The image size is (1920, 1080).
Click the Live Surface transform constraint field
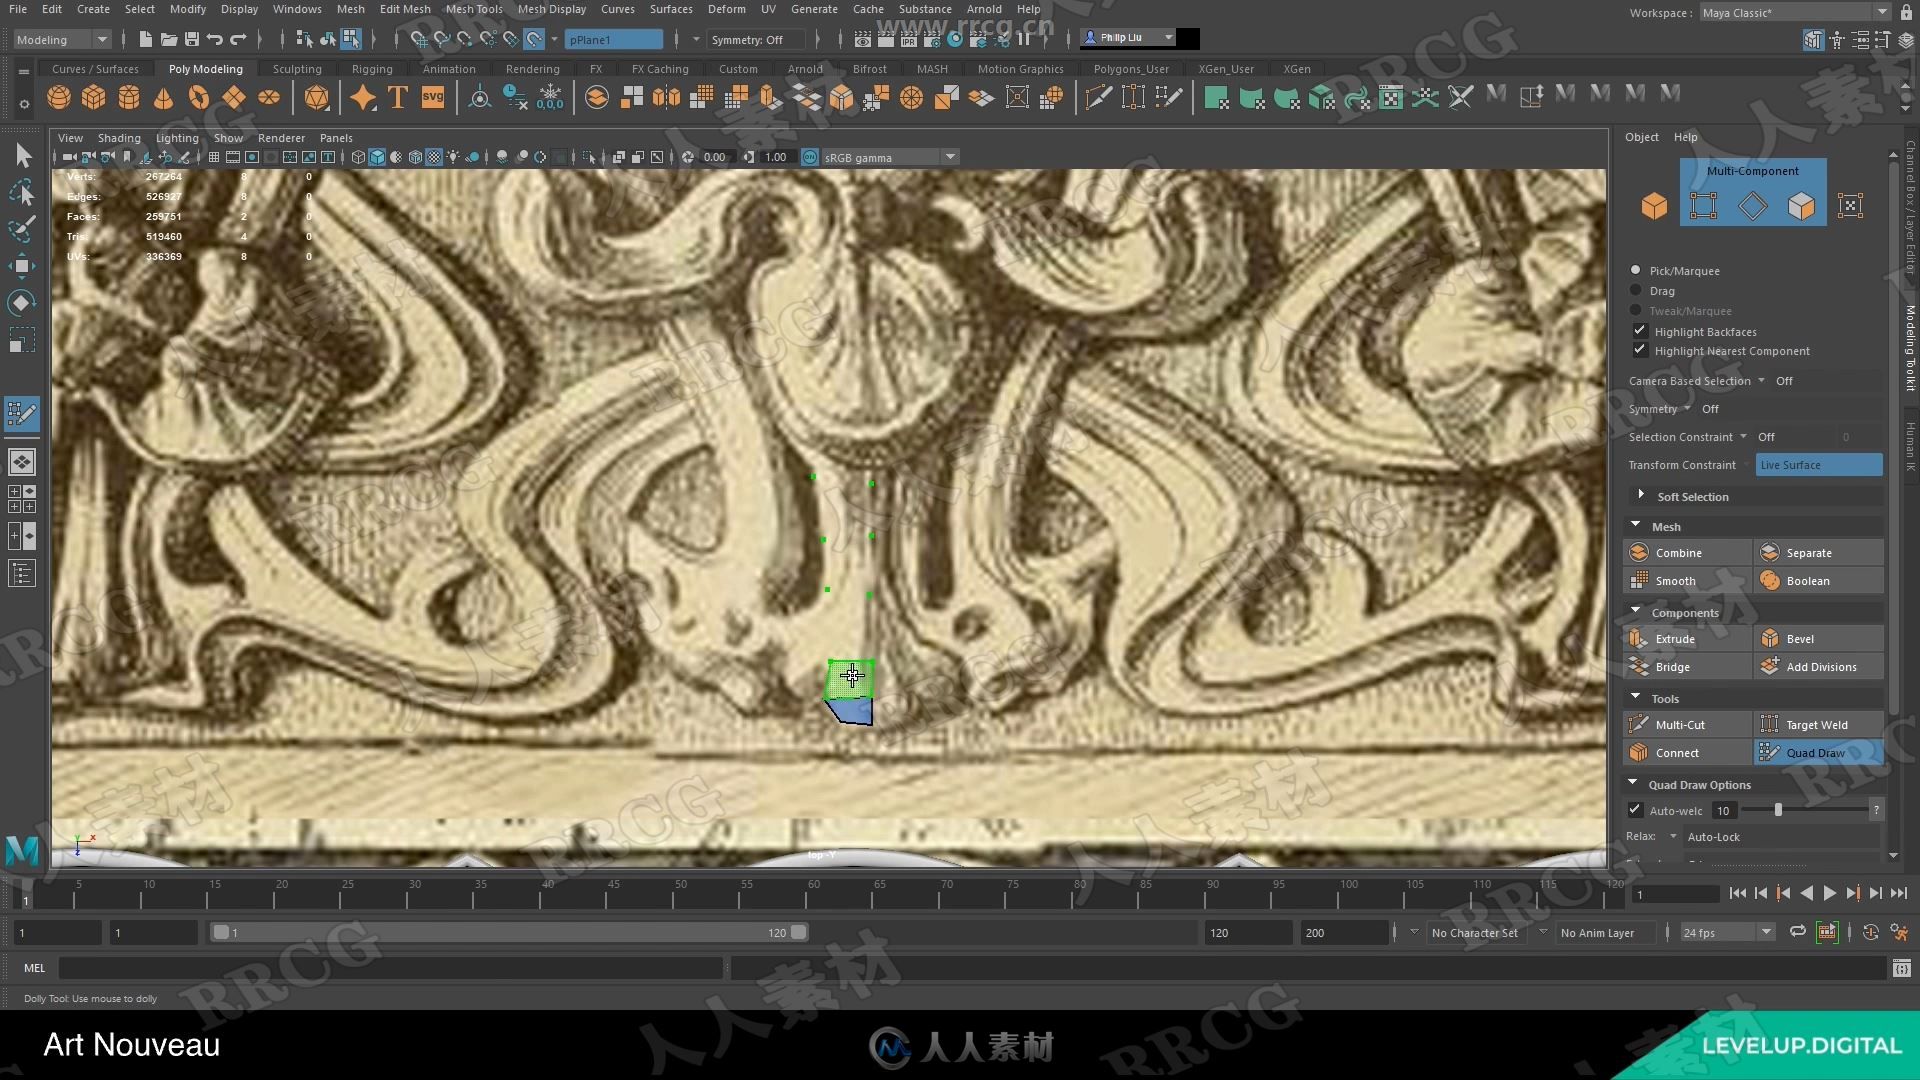pyautogui.click(x=1819, y=465)
